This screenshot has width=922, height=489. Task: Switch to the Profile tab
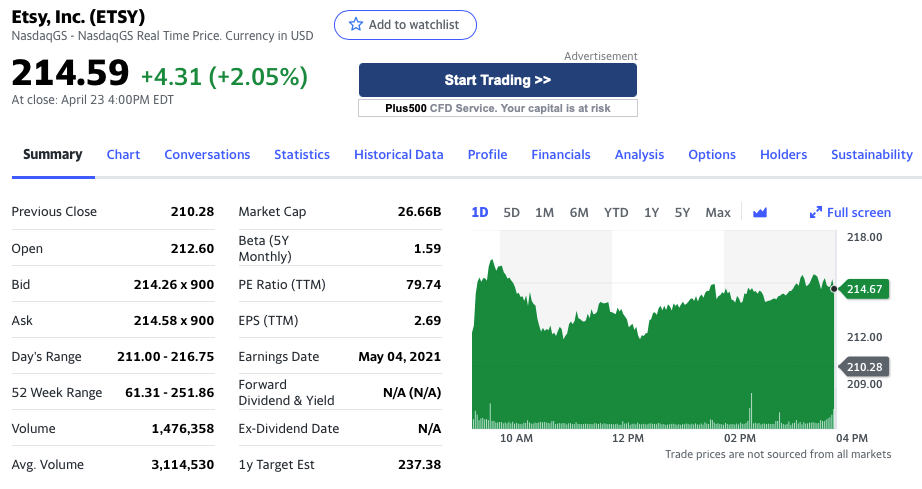click(x=487, y=155)
